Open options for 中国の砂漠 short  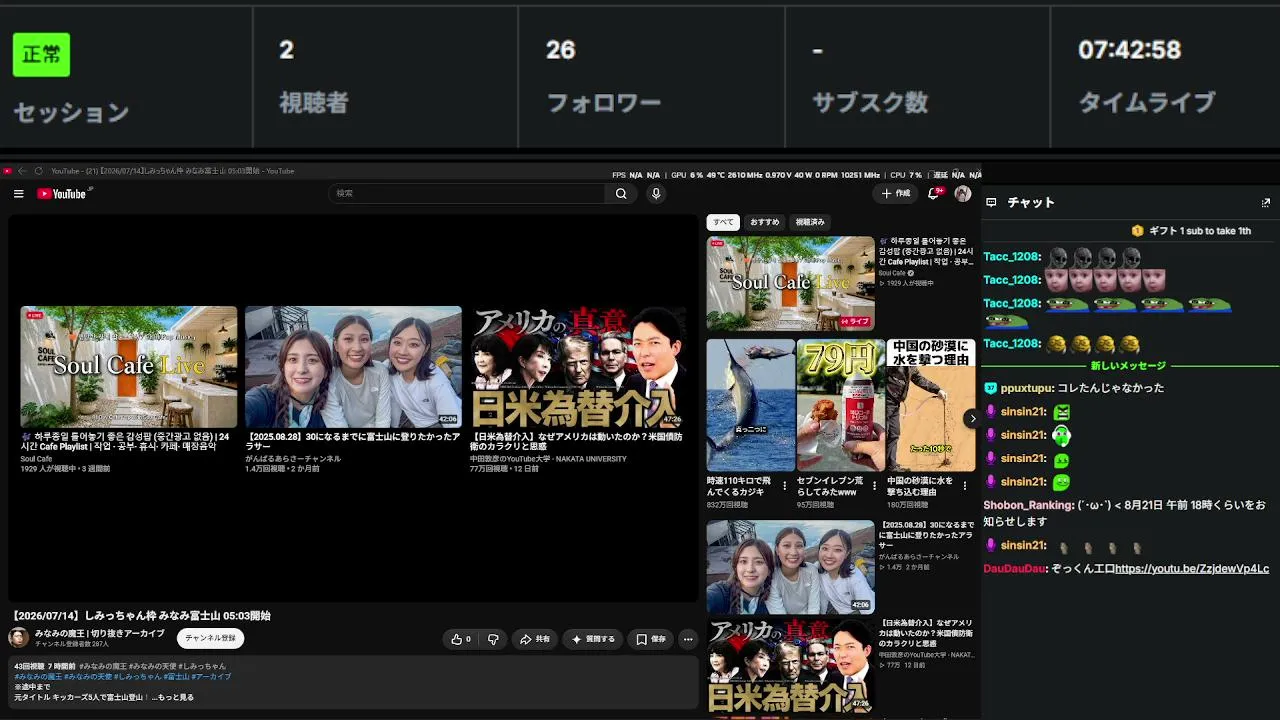(x=965, y=486)
